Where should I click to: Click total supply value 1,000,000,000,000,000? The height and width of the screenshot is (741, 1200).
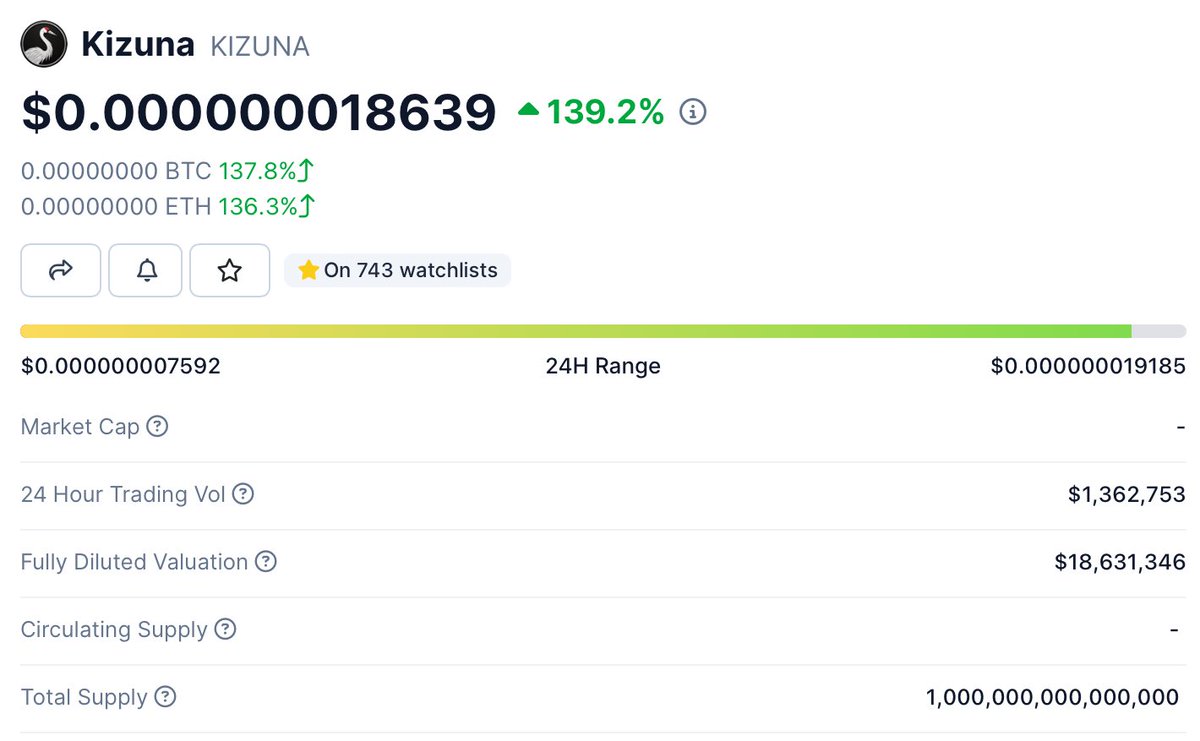tap(1053, 697)
